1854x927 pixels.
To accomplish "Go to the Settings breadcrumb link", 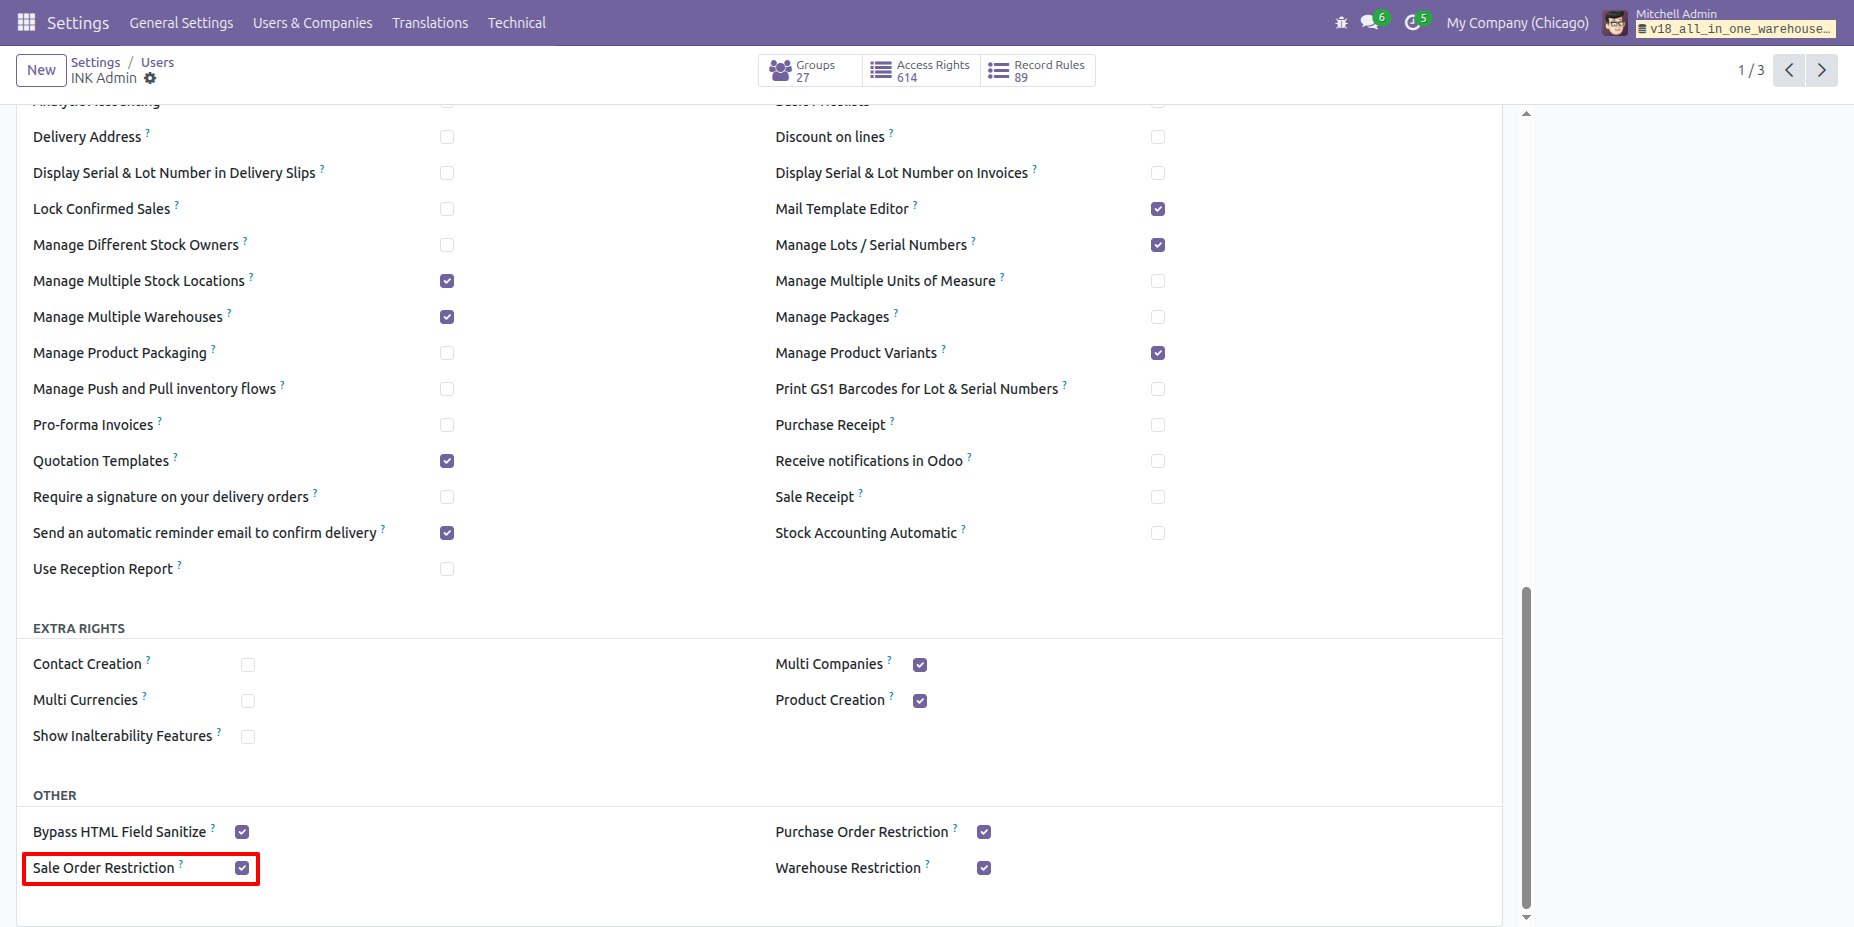I will 95,62.
